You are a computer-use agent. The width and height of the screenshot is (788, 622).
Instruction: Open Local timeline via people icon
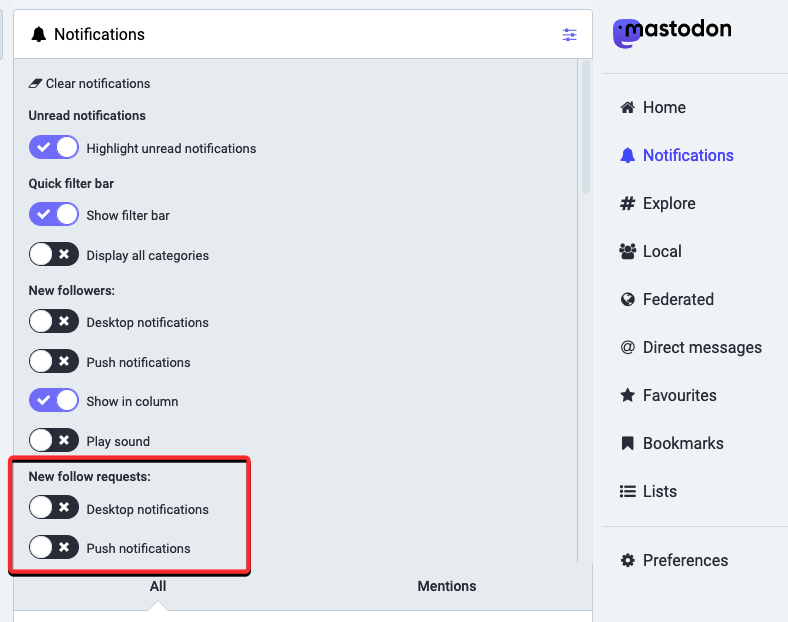628,251
